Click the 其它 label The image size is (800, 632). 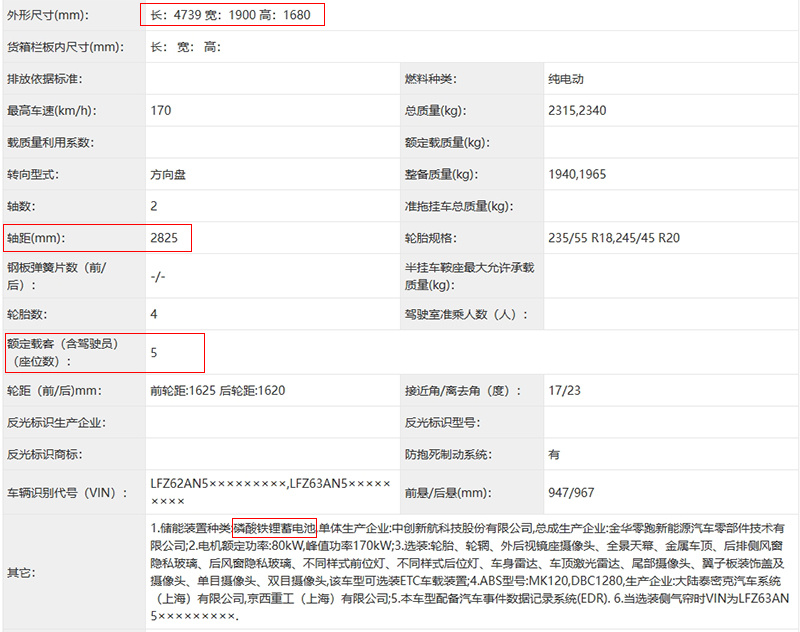[21, 573]
